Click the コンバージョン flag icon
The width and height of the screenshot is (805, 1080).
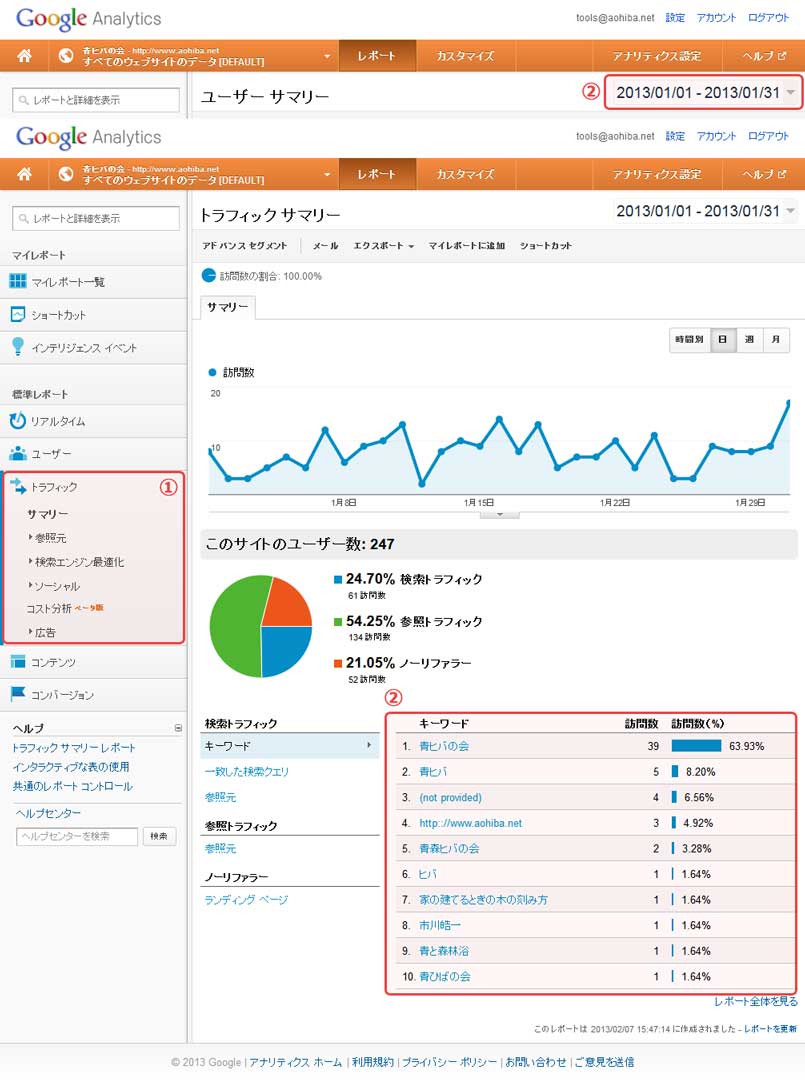point(18,694)
